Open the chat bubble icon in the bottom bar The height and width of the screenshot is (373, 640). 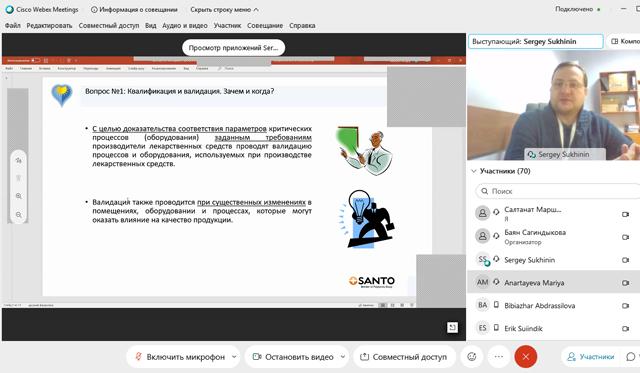point(631,357)
